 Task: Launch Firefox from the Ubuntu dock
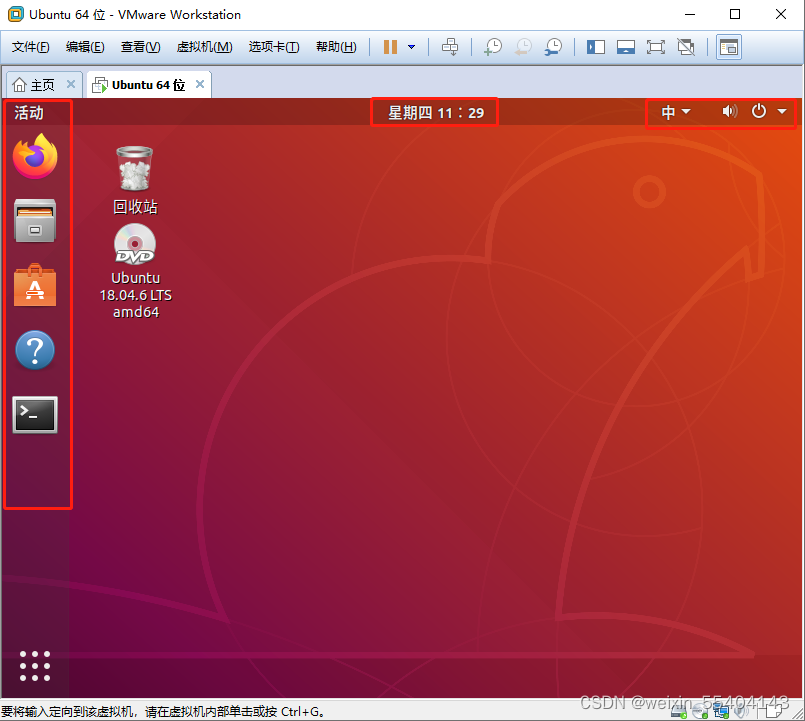(35, 158)
